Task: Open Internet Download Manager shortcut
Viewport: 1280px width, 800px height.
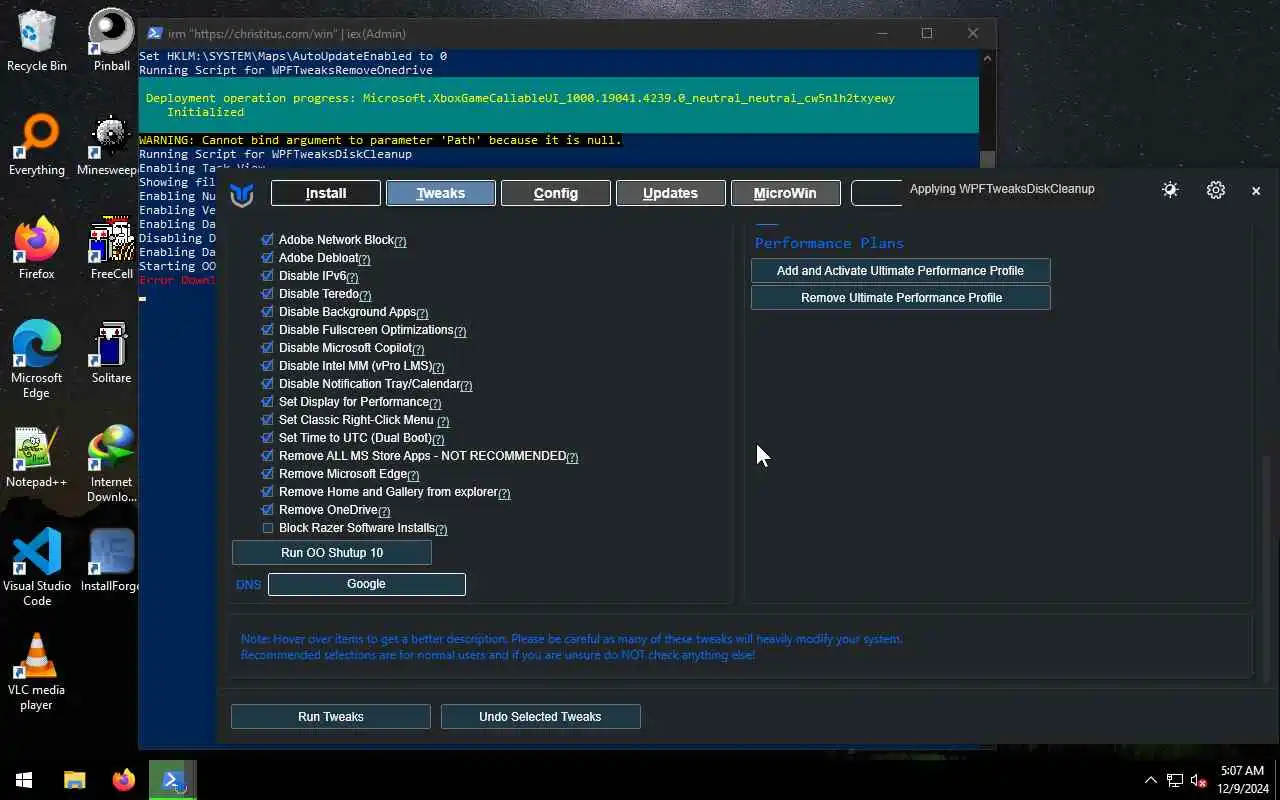Action: coord(111,463)
